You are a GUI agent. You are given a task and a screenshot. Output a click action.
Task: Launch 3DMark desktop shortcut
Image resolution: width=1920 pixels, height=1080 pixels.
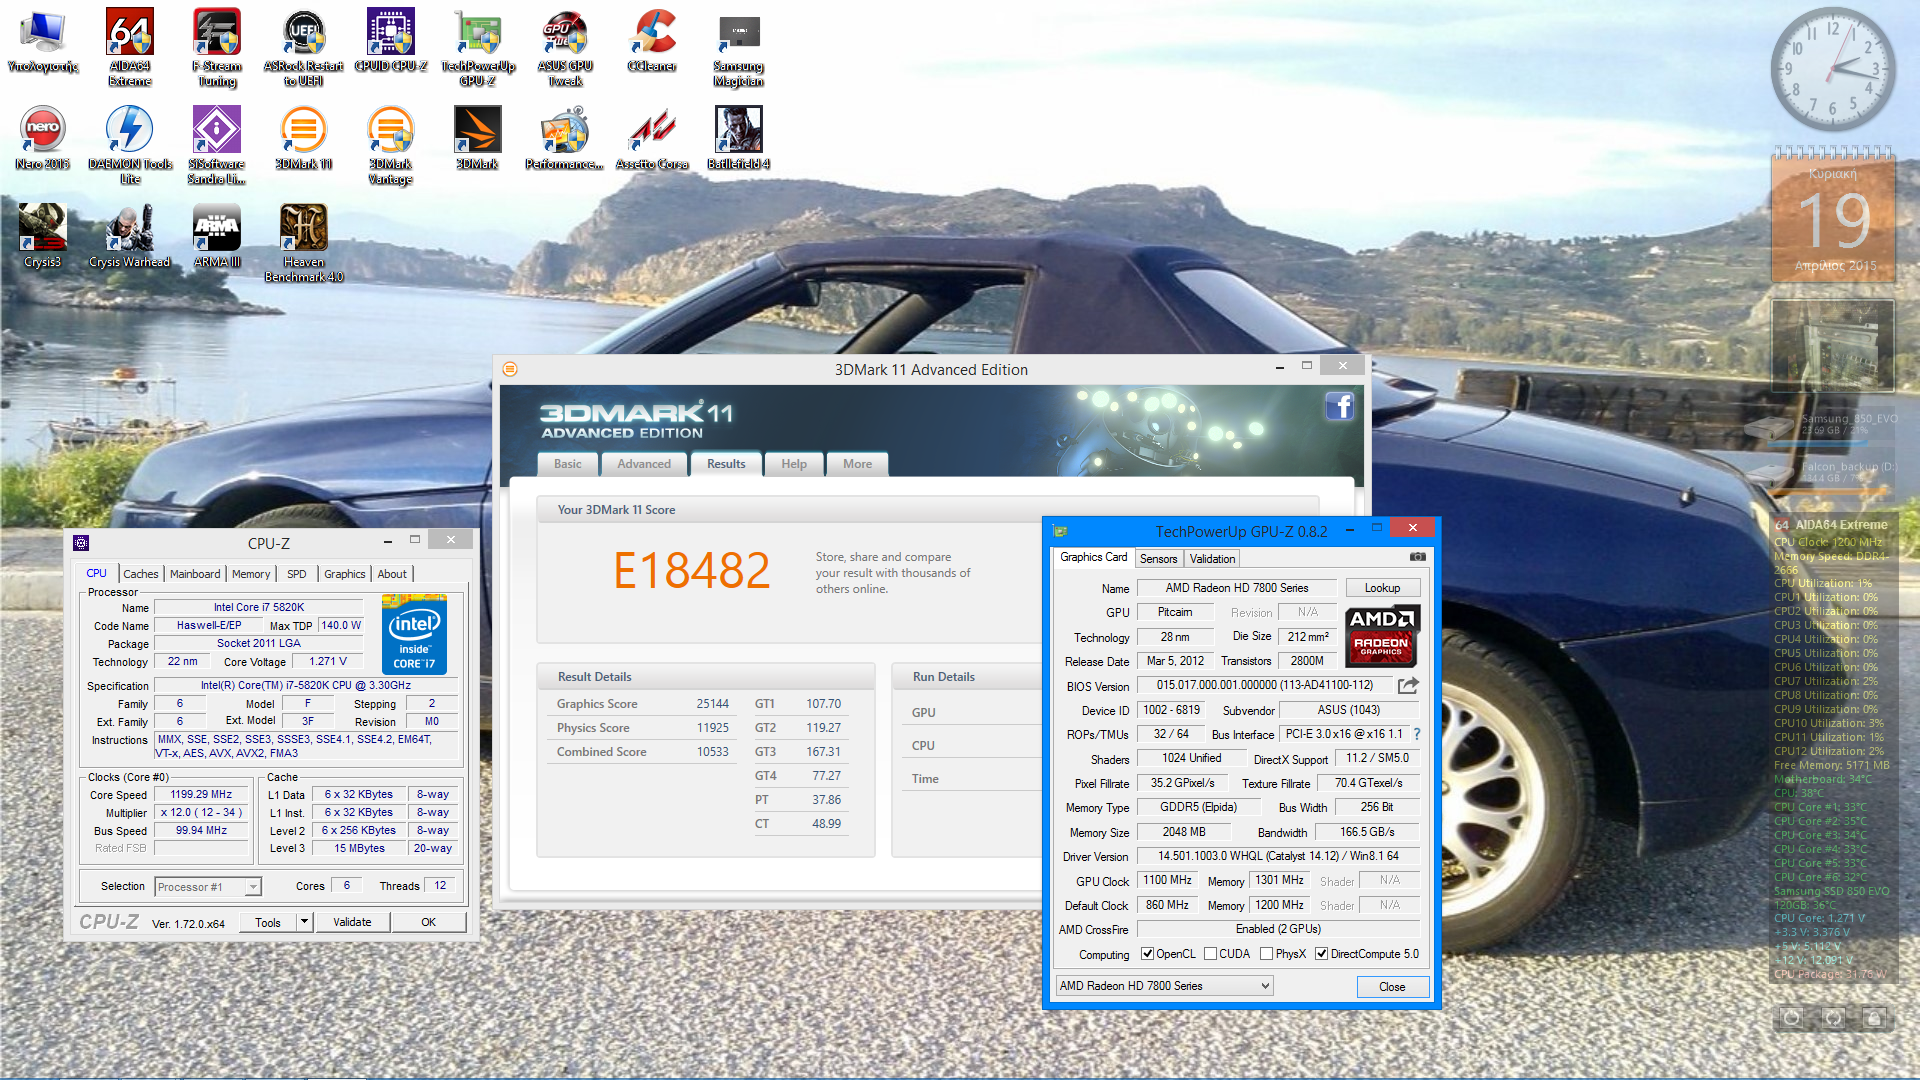click(478, 138)
